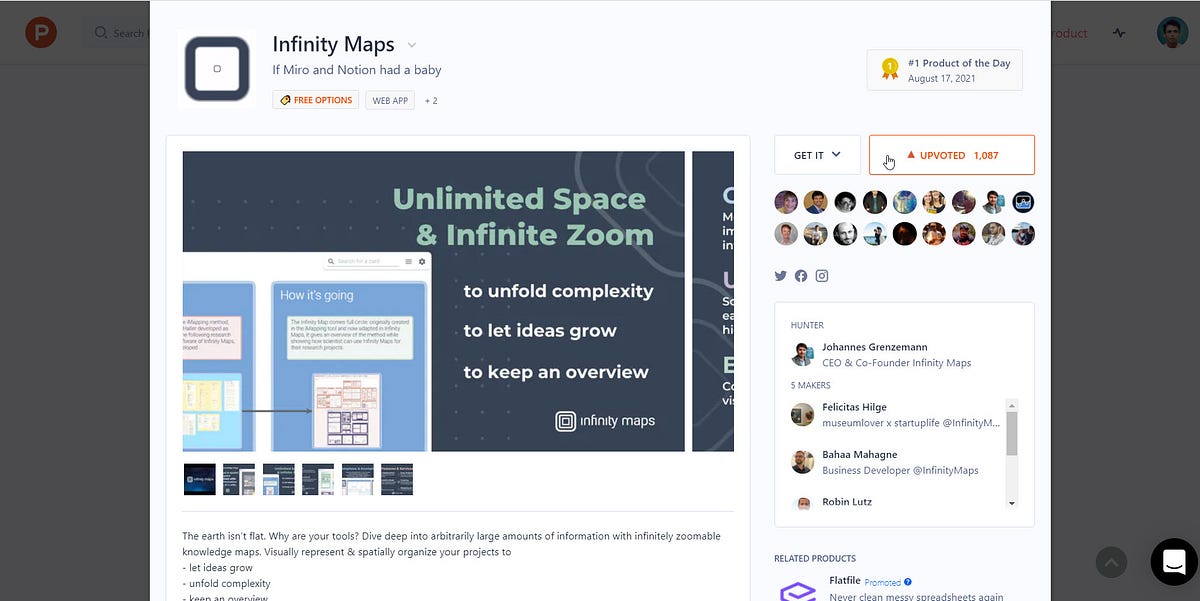Open the upvoter avatar with dark blue logo
Viewport: 1200px width, 601px height.
coord(1023,202)
